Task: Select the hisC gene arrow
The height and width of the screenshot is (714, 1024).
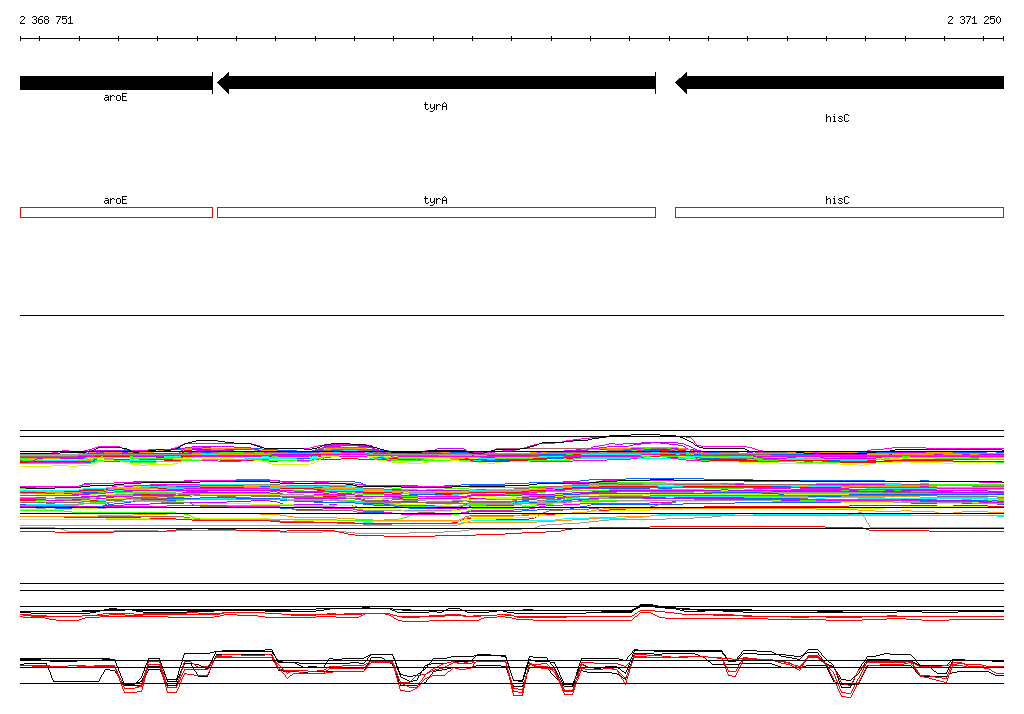Action: coord(839,83)
